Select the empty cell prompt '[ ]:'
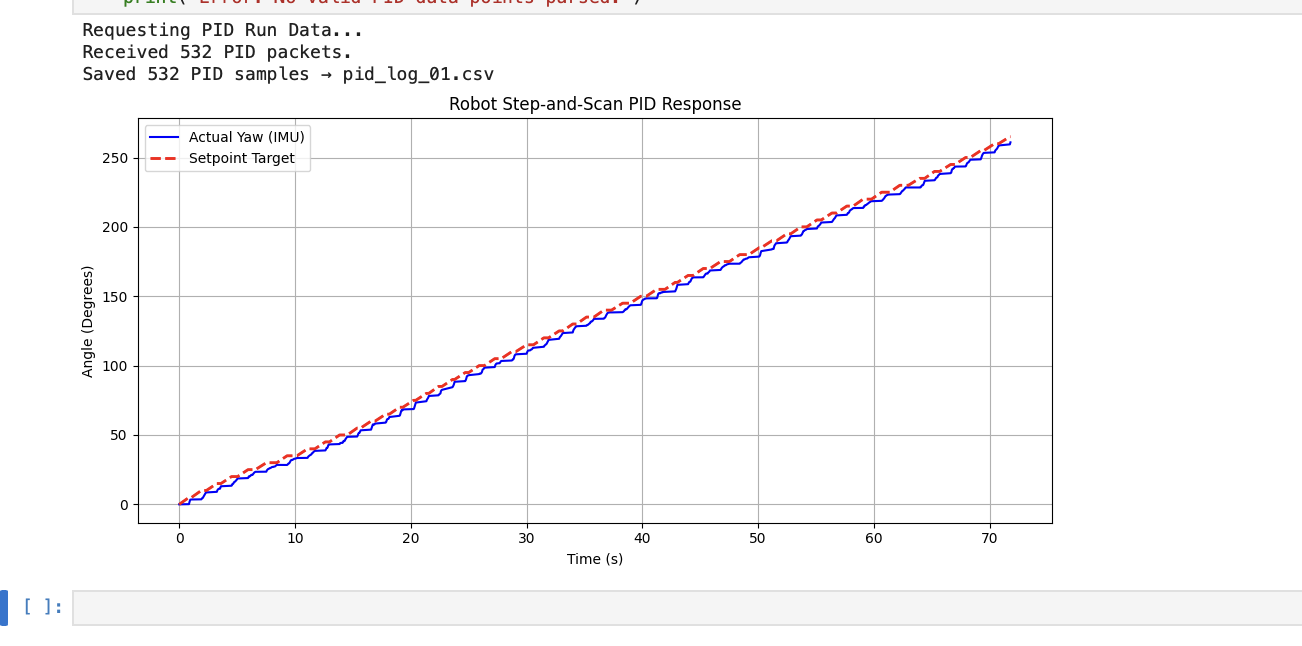1302x646 pixels. pyautogui.click(x=43, y=607)
